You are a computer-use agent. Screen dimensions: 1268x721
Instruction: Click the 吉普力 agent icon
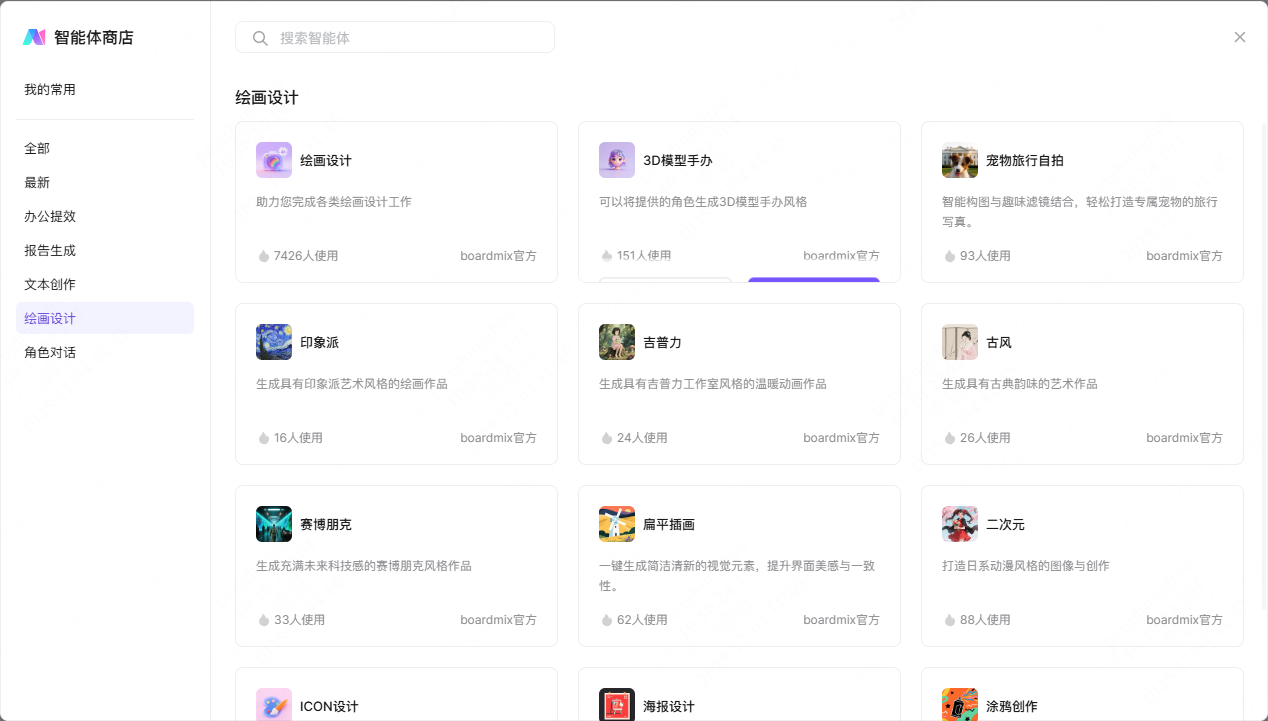click(x=617, y=342)
